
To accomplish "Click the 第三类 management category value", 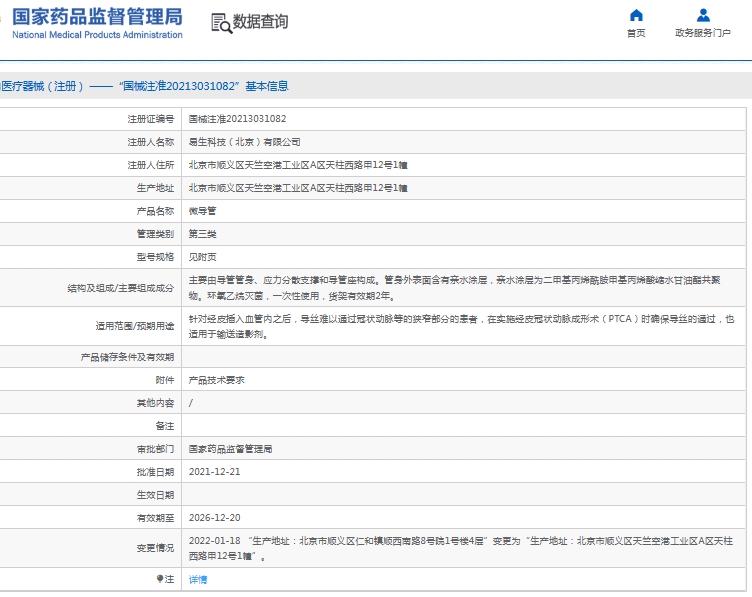I will 203,234.
